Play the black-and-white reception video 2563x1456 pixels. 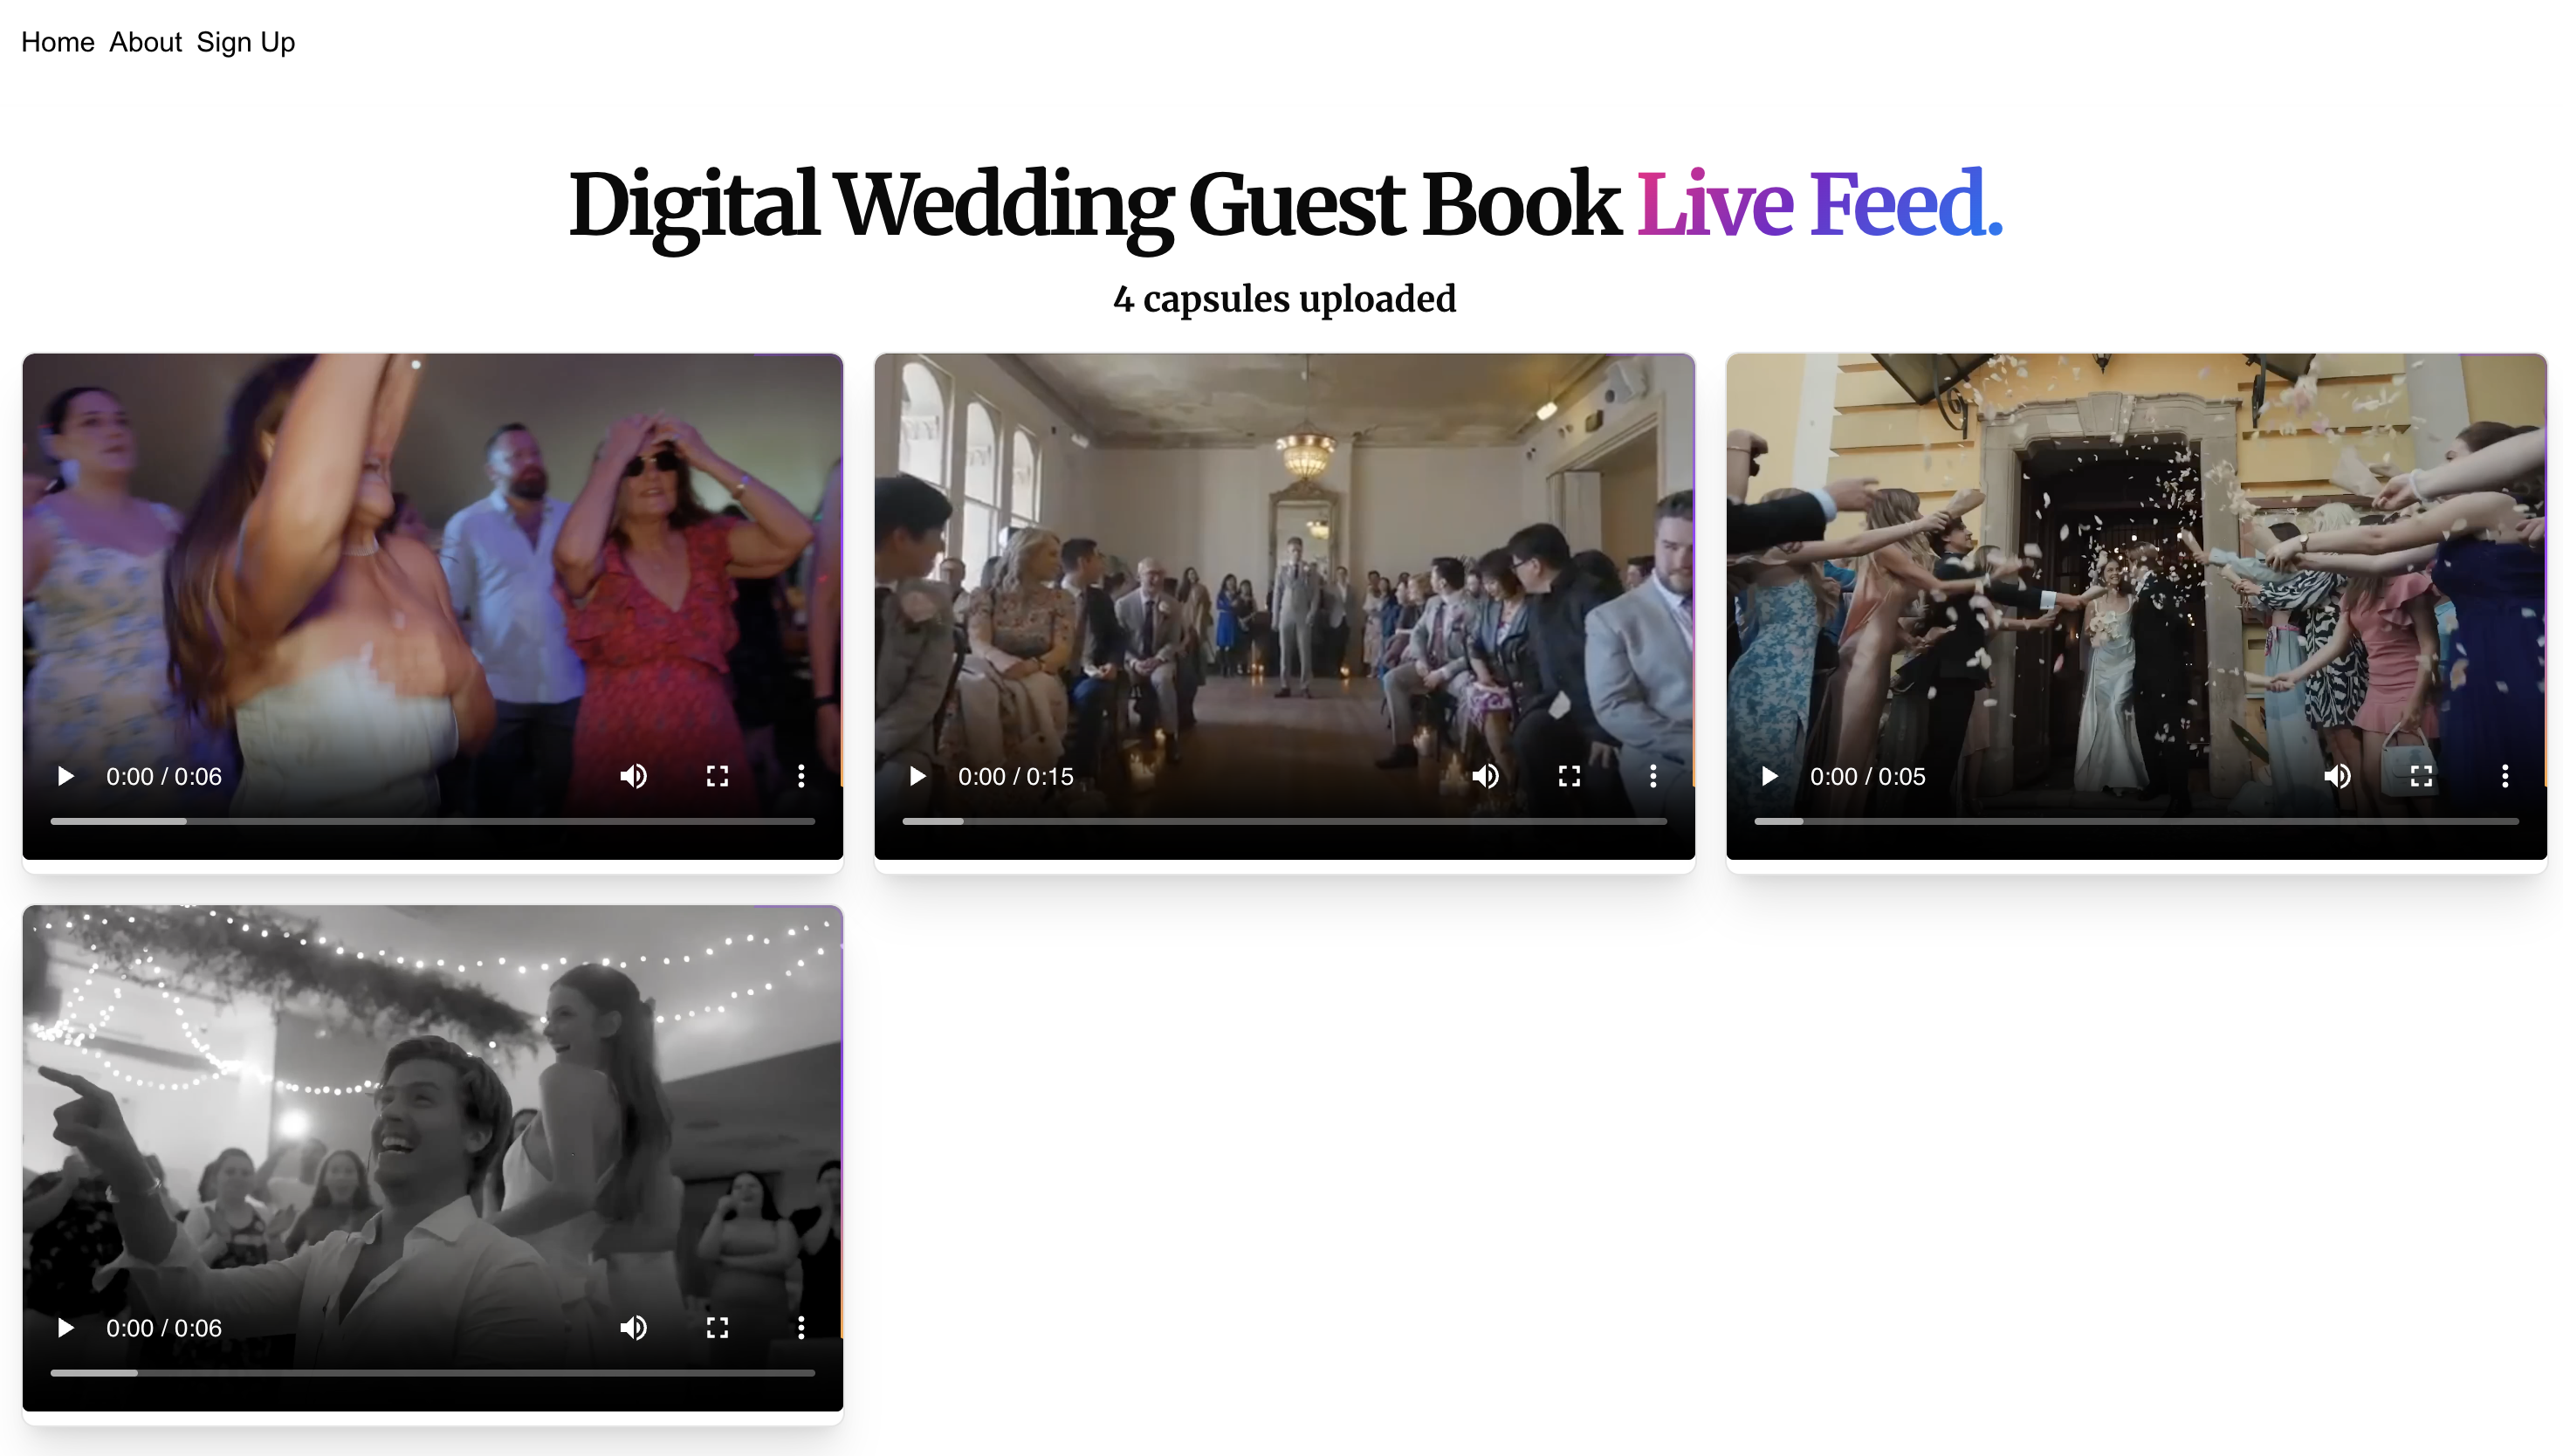[x=66, y=1327]
